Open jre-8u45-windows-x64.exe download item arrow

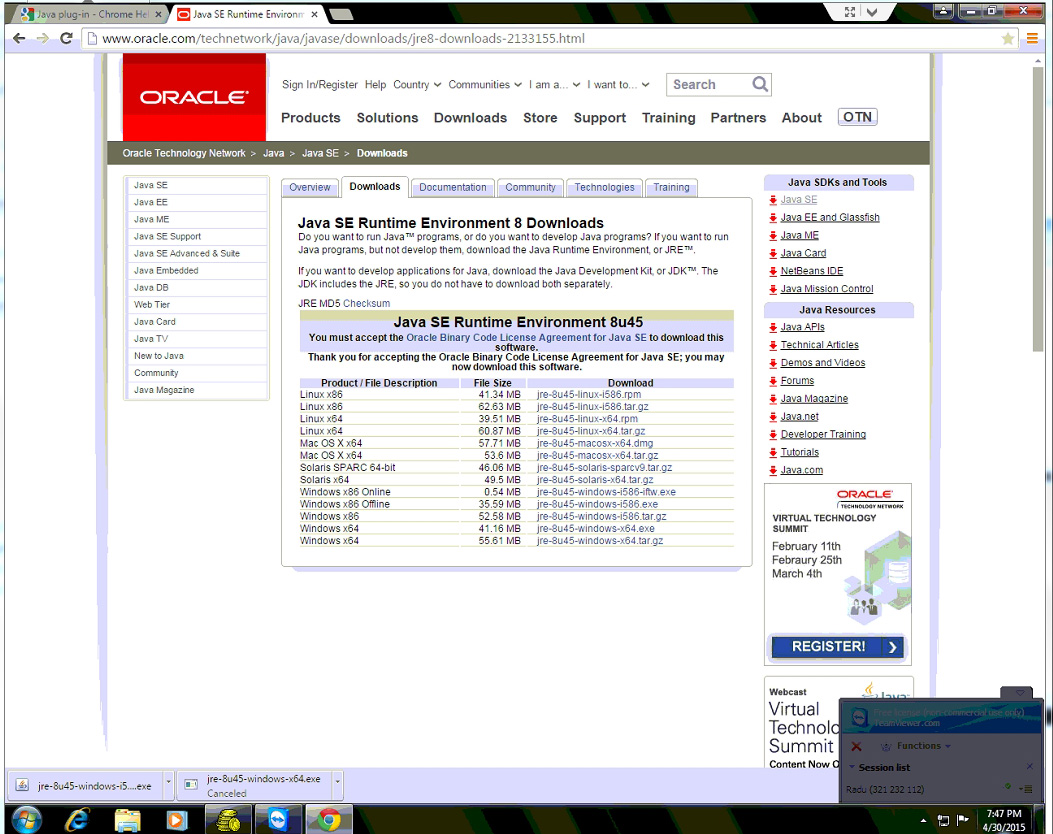point(337,784)
